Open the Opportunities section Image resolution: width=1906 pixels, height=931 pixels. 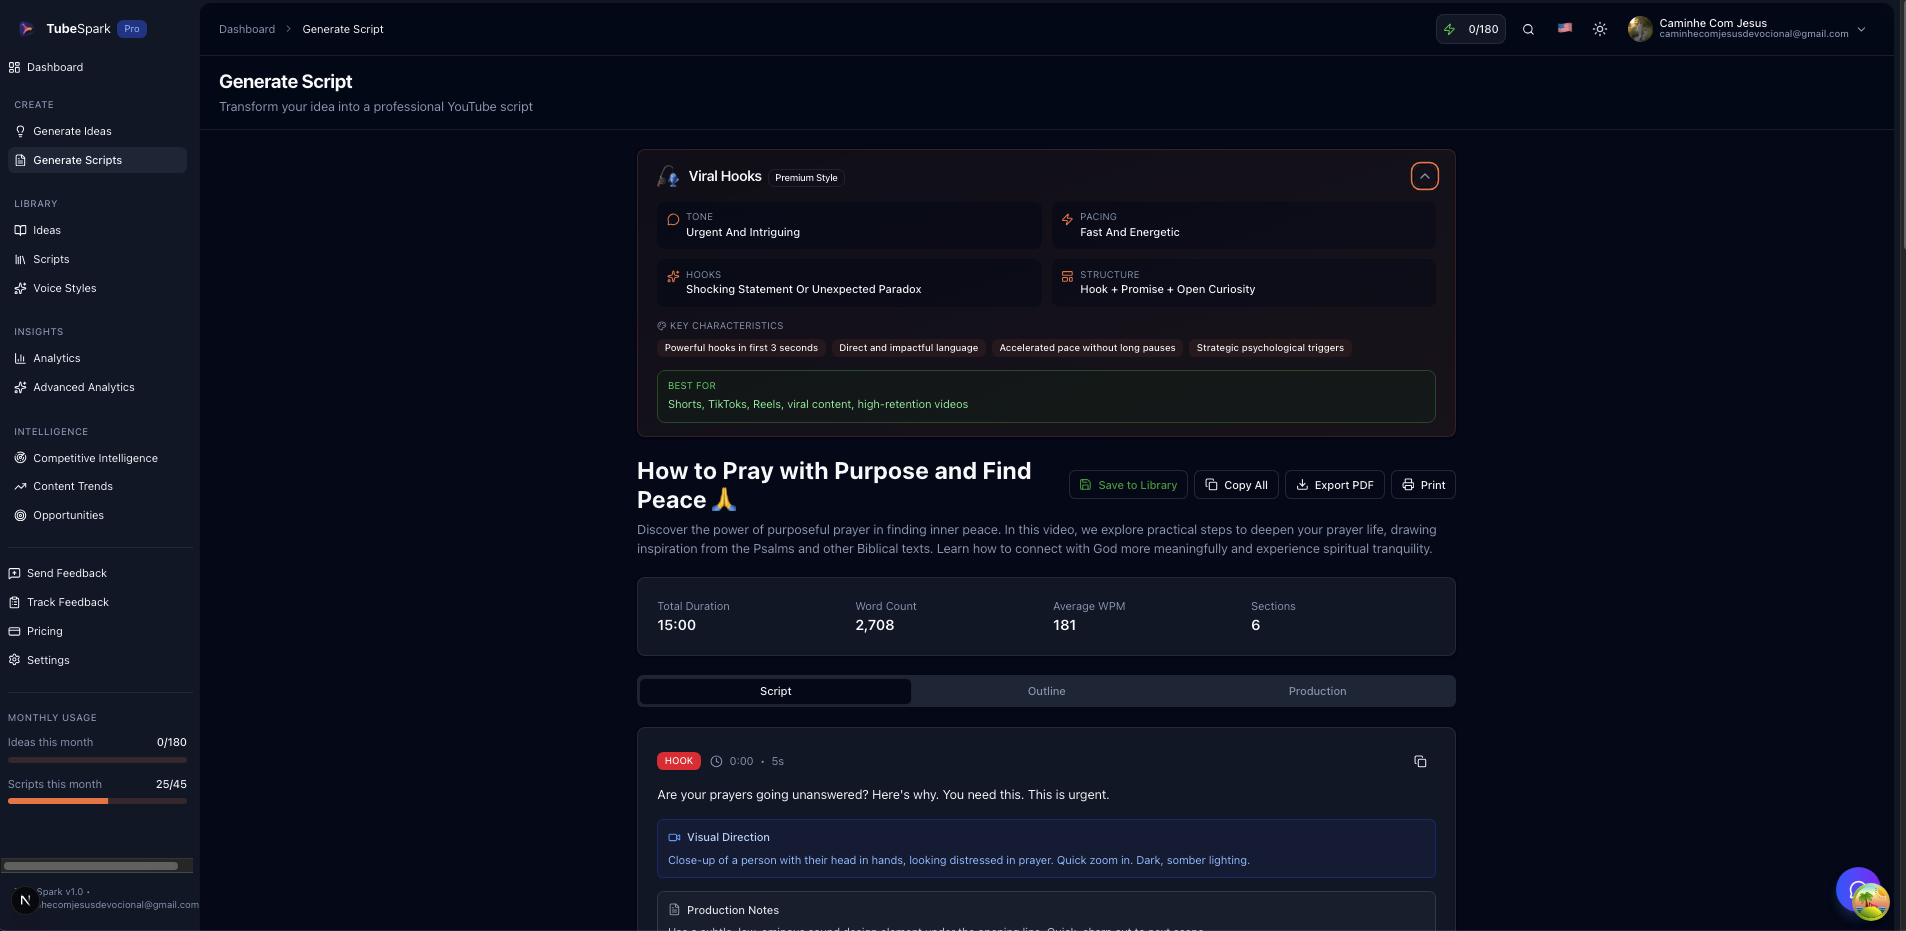coord(68,515)
